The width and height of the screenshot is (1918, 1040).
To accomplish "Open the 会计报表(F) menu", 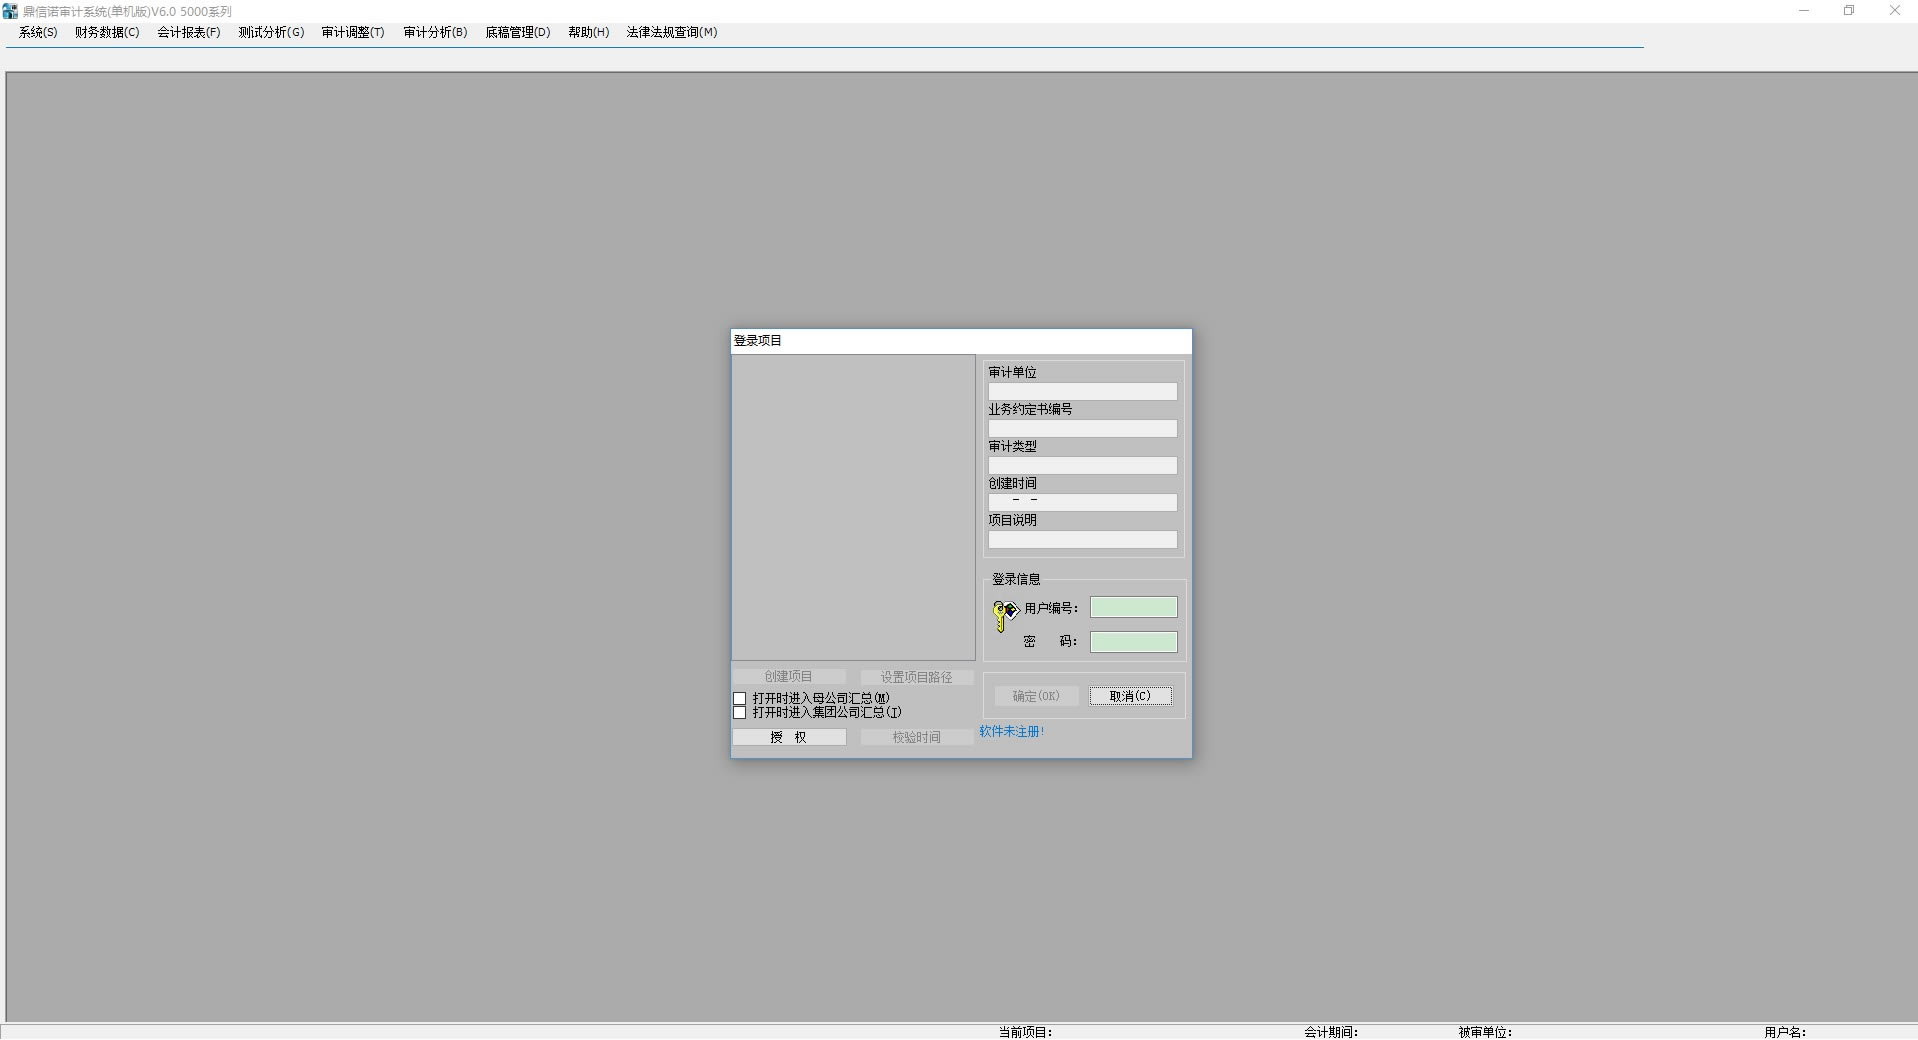I will click(x=189, y=32).
